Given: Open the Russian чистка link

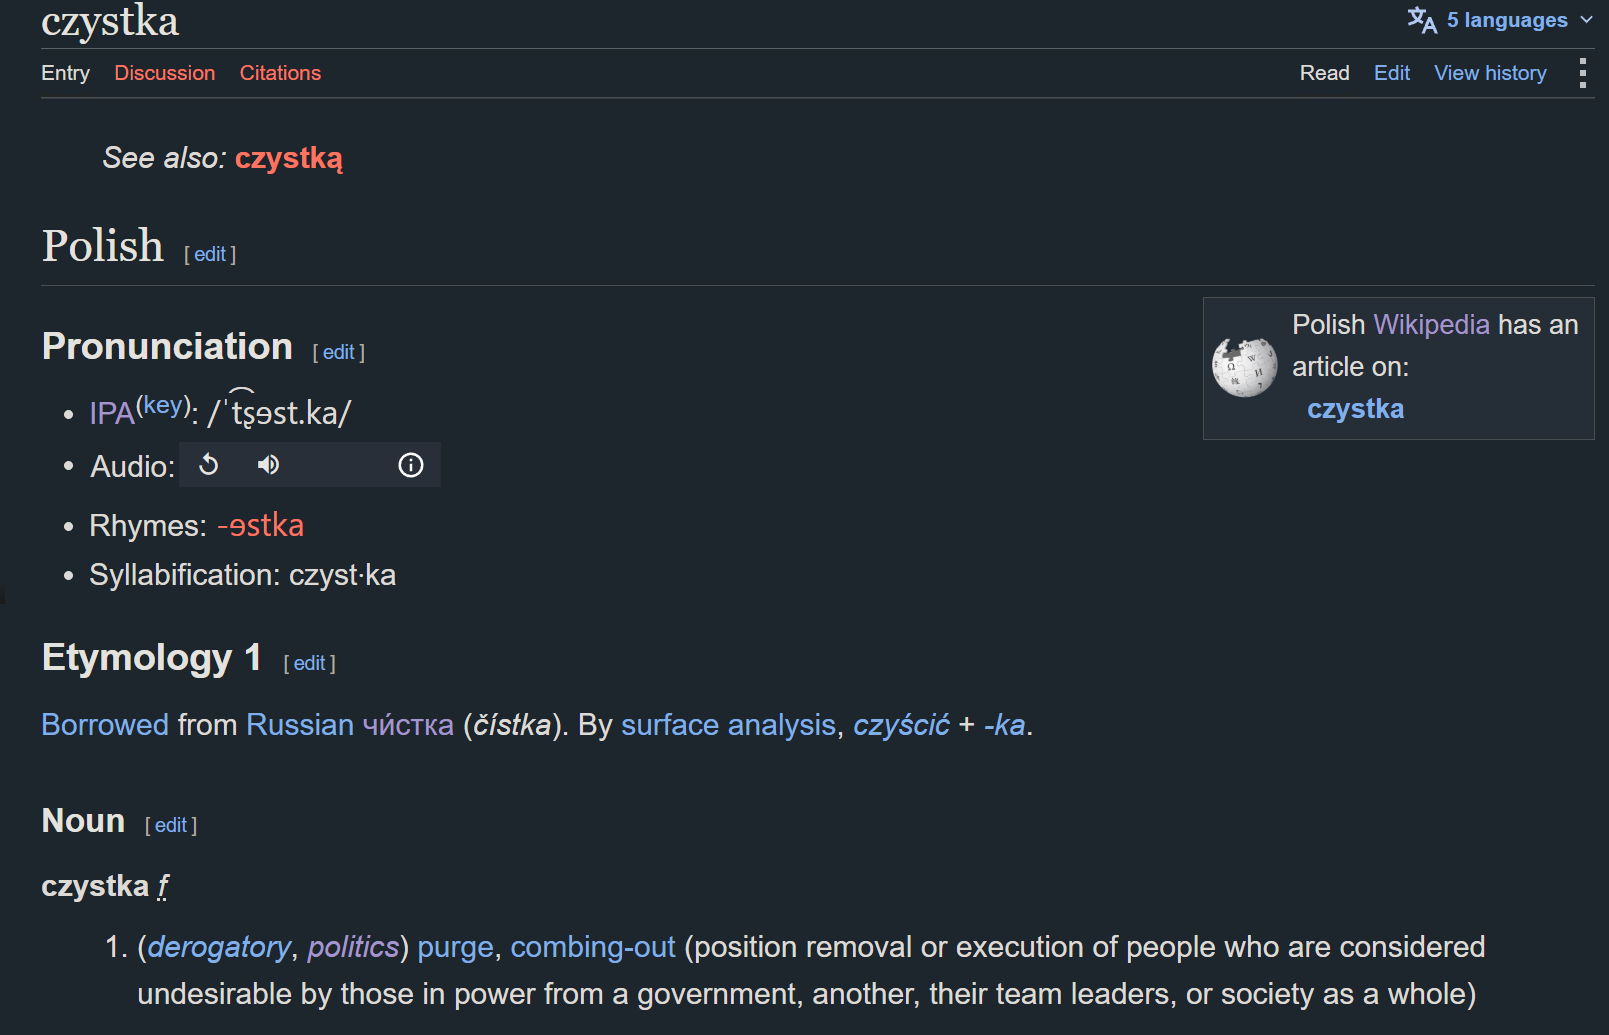Looking at the screenshot, I should (408, 725).
